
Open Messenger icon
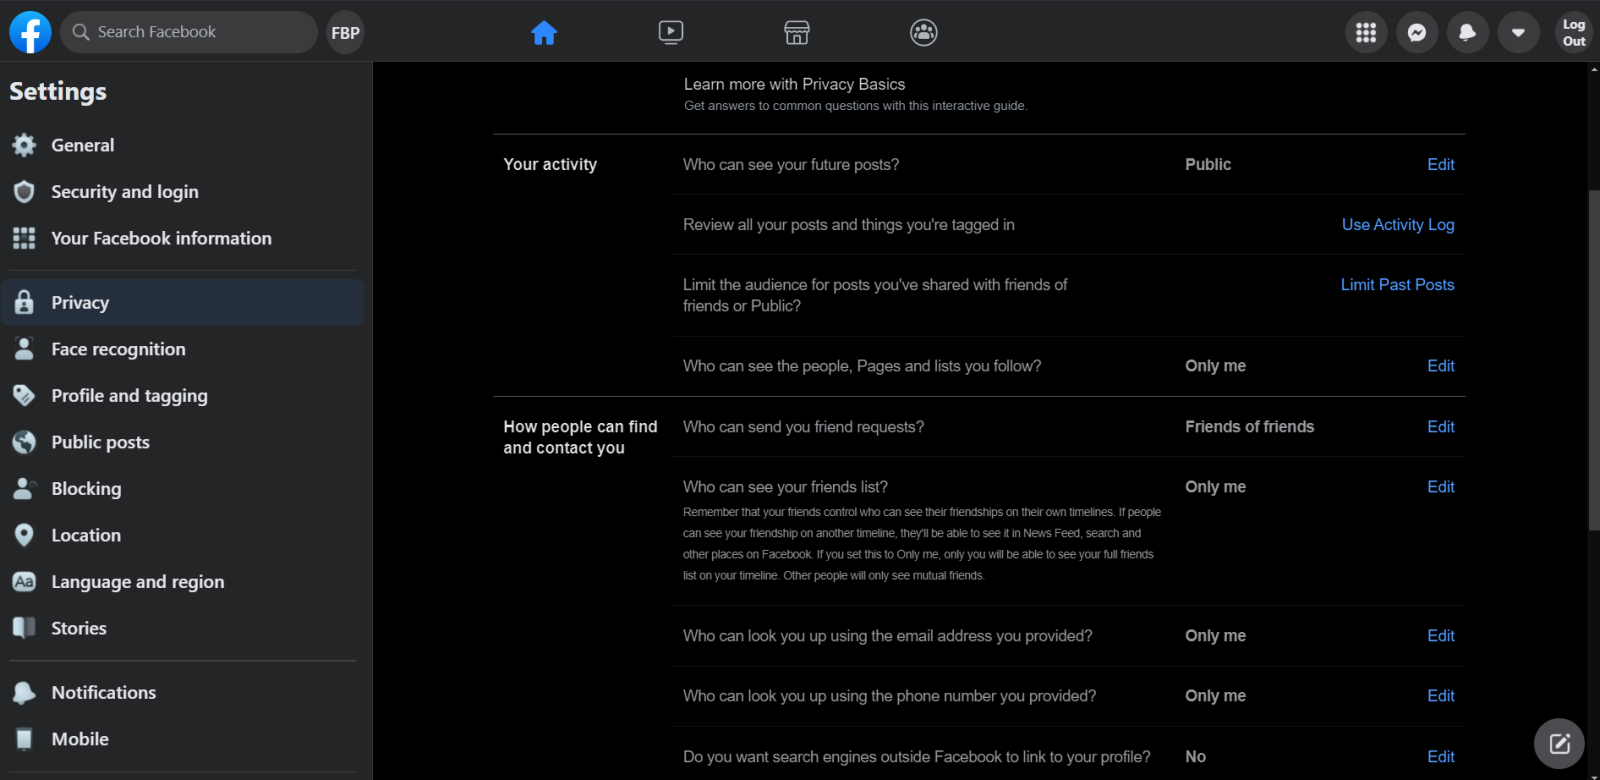point(1417,33)
